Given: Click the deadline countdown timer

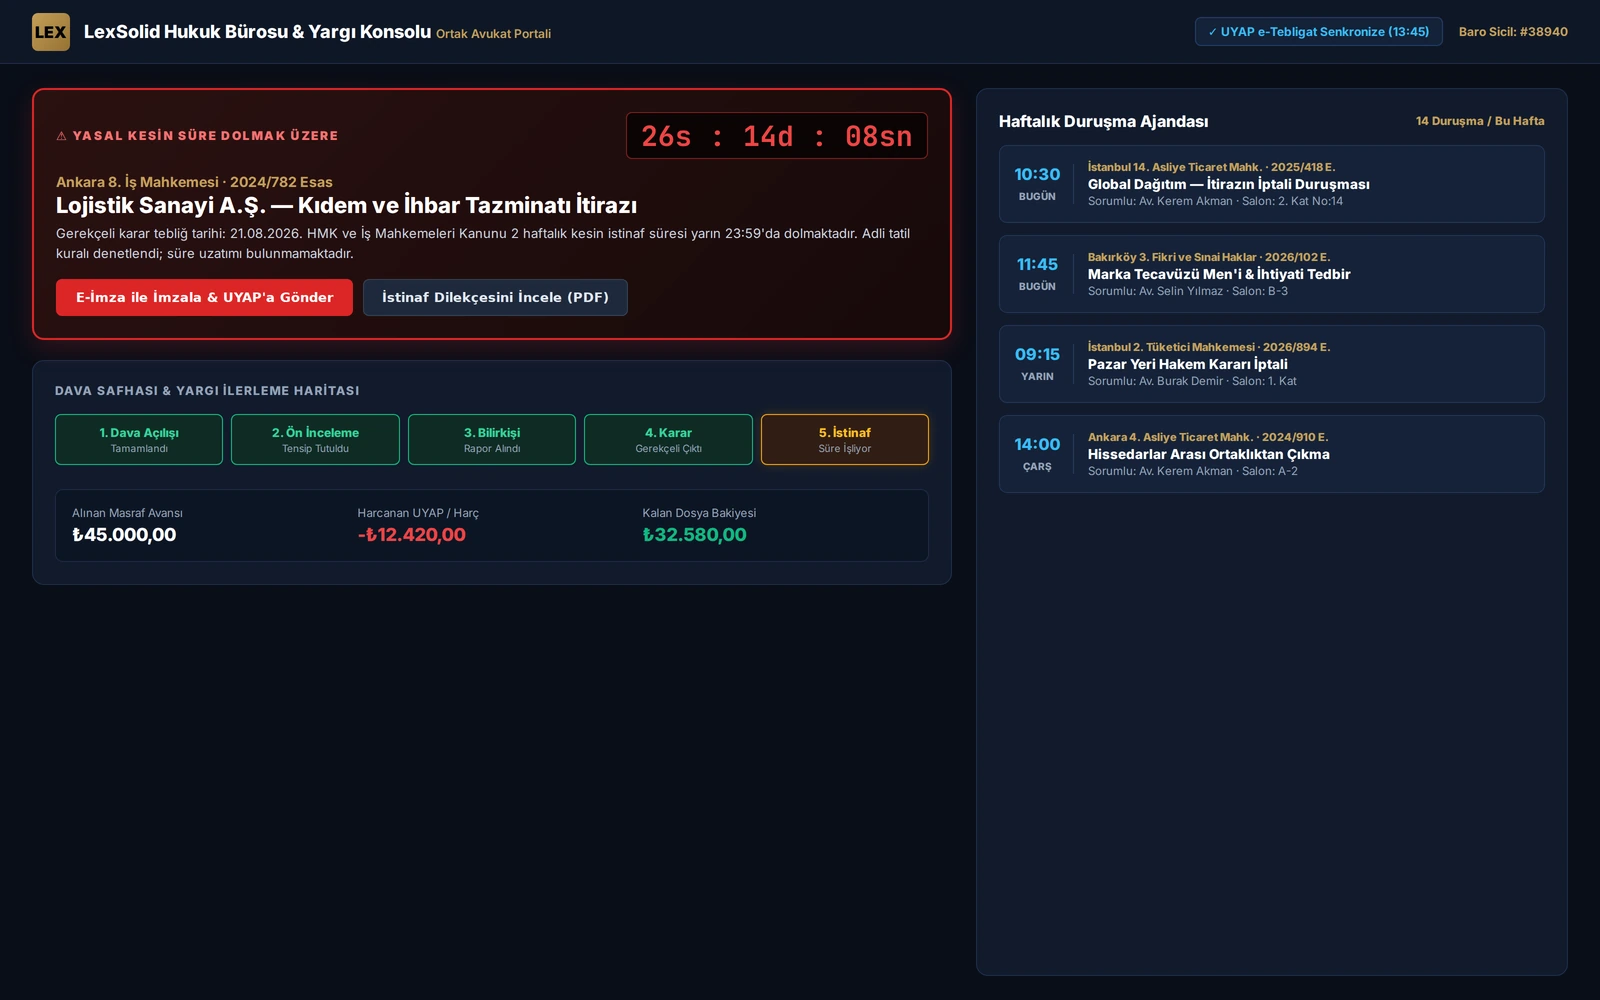Looking at the screenshot, I should tap(776, 136).
